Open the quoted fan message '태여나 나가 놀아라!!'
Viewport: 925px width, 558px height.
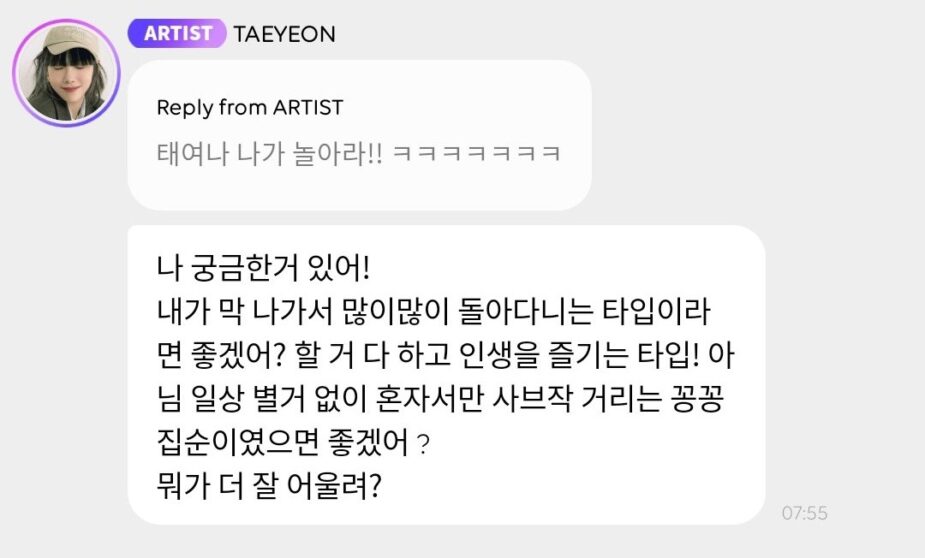point(270,154)
